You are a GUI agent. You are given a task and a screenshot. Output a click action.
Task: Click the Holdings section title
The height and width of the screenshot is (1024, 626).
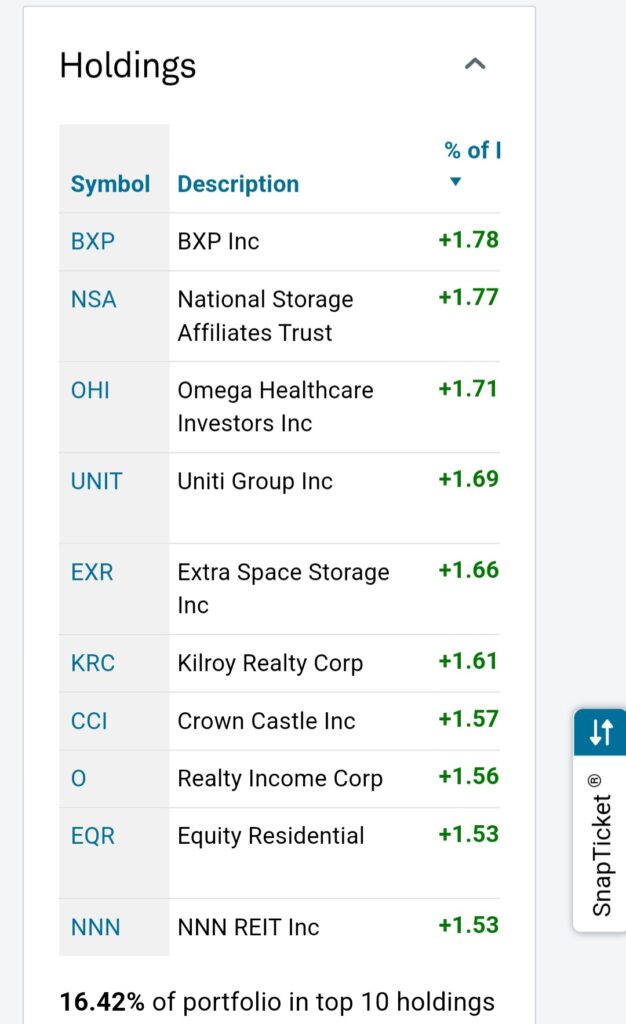click(128, 66)
